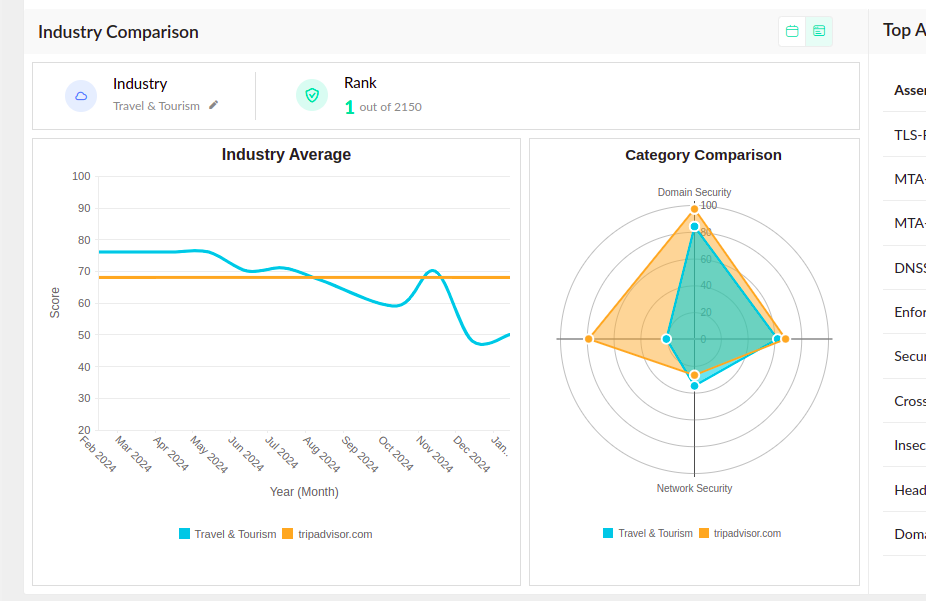The image size is (926, 601).
Task: Click the calendar view icon in Industry Comparison header
Action: [792, 31]
